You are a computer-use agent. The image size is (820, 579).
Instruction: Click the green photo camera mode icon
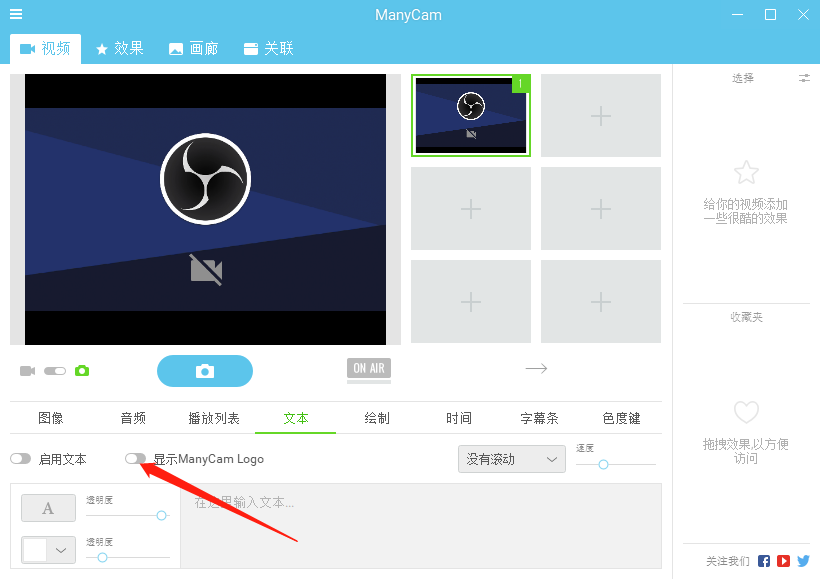click(x=82, y=371)
